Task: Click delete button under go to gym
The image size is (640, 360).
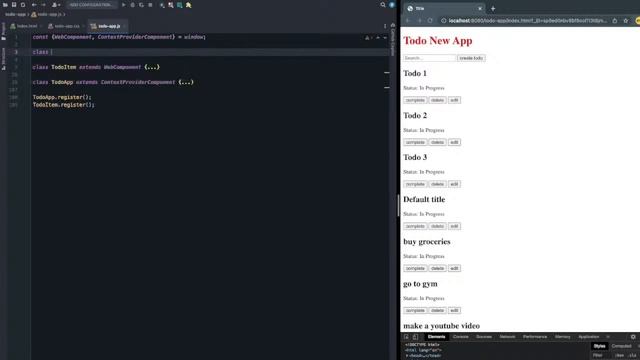Action: (x=437, y=310)
